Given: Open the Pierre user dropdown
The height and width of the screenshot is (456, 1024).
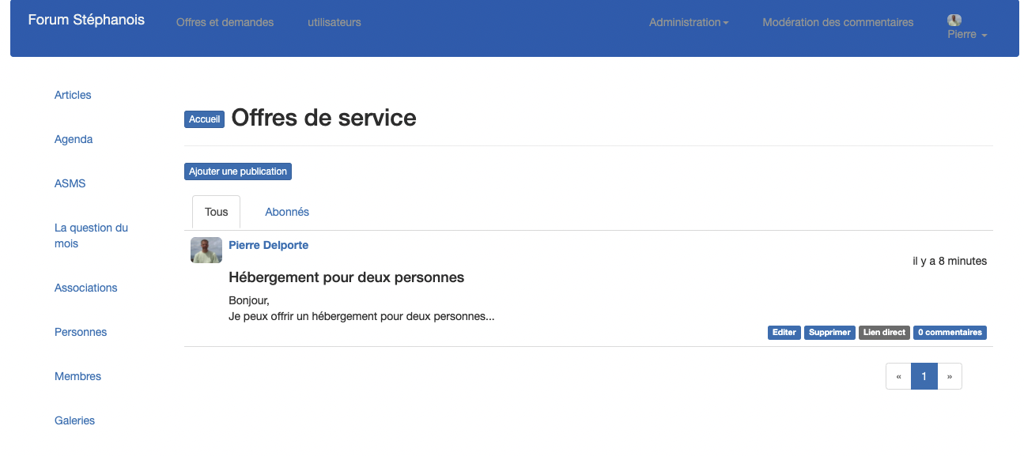Looking at the screenshot, I should [967, 34].
